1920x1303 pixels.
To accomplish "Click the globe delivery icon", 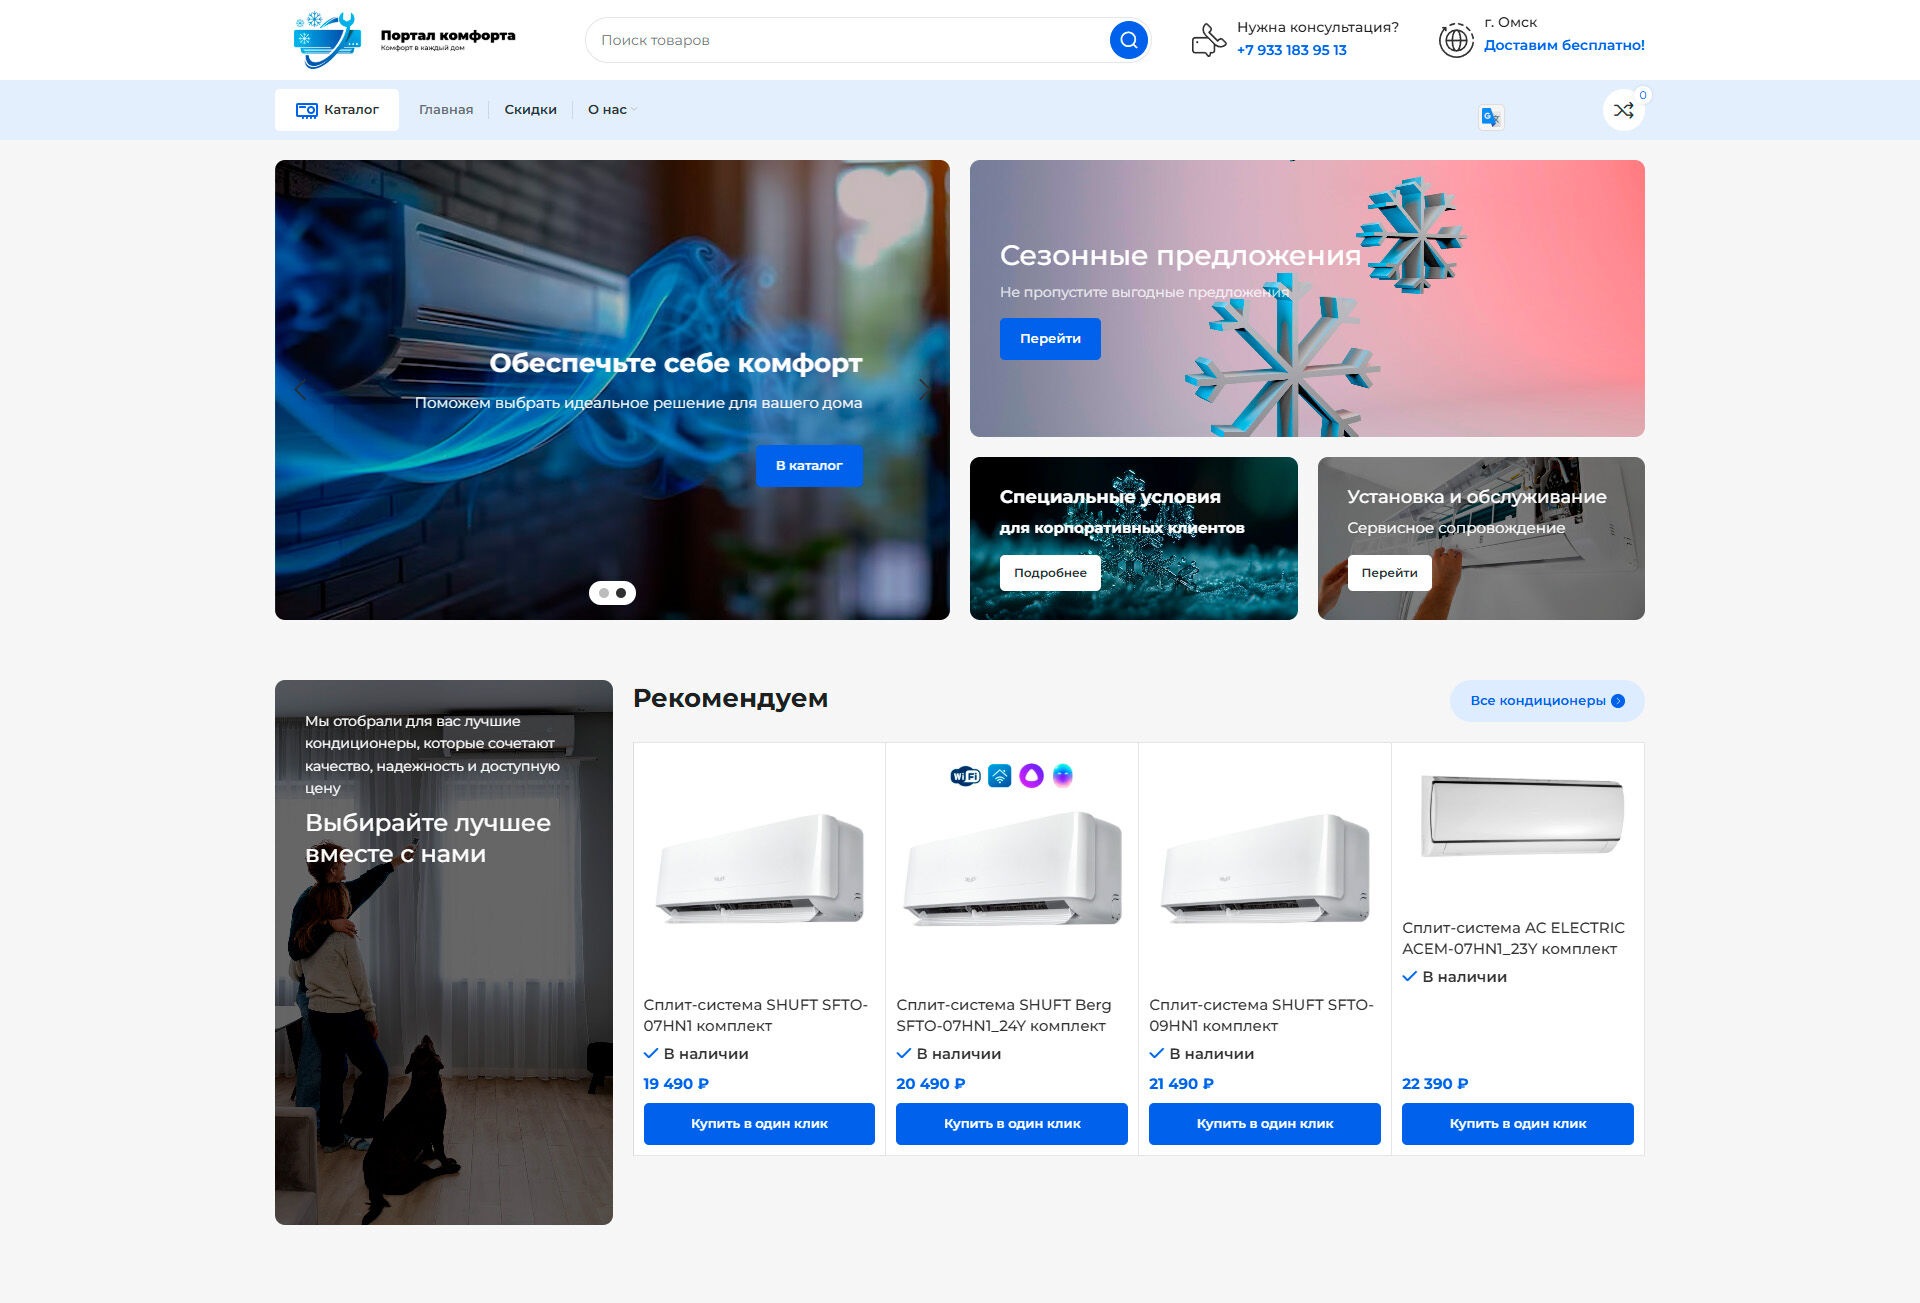I will coord(1456,40).
